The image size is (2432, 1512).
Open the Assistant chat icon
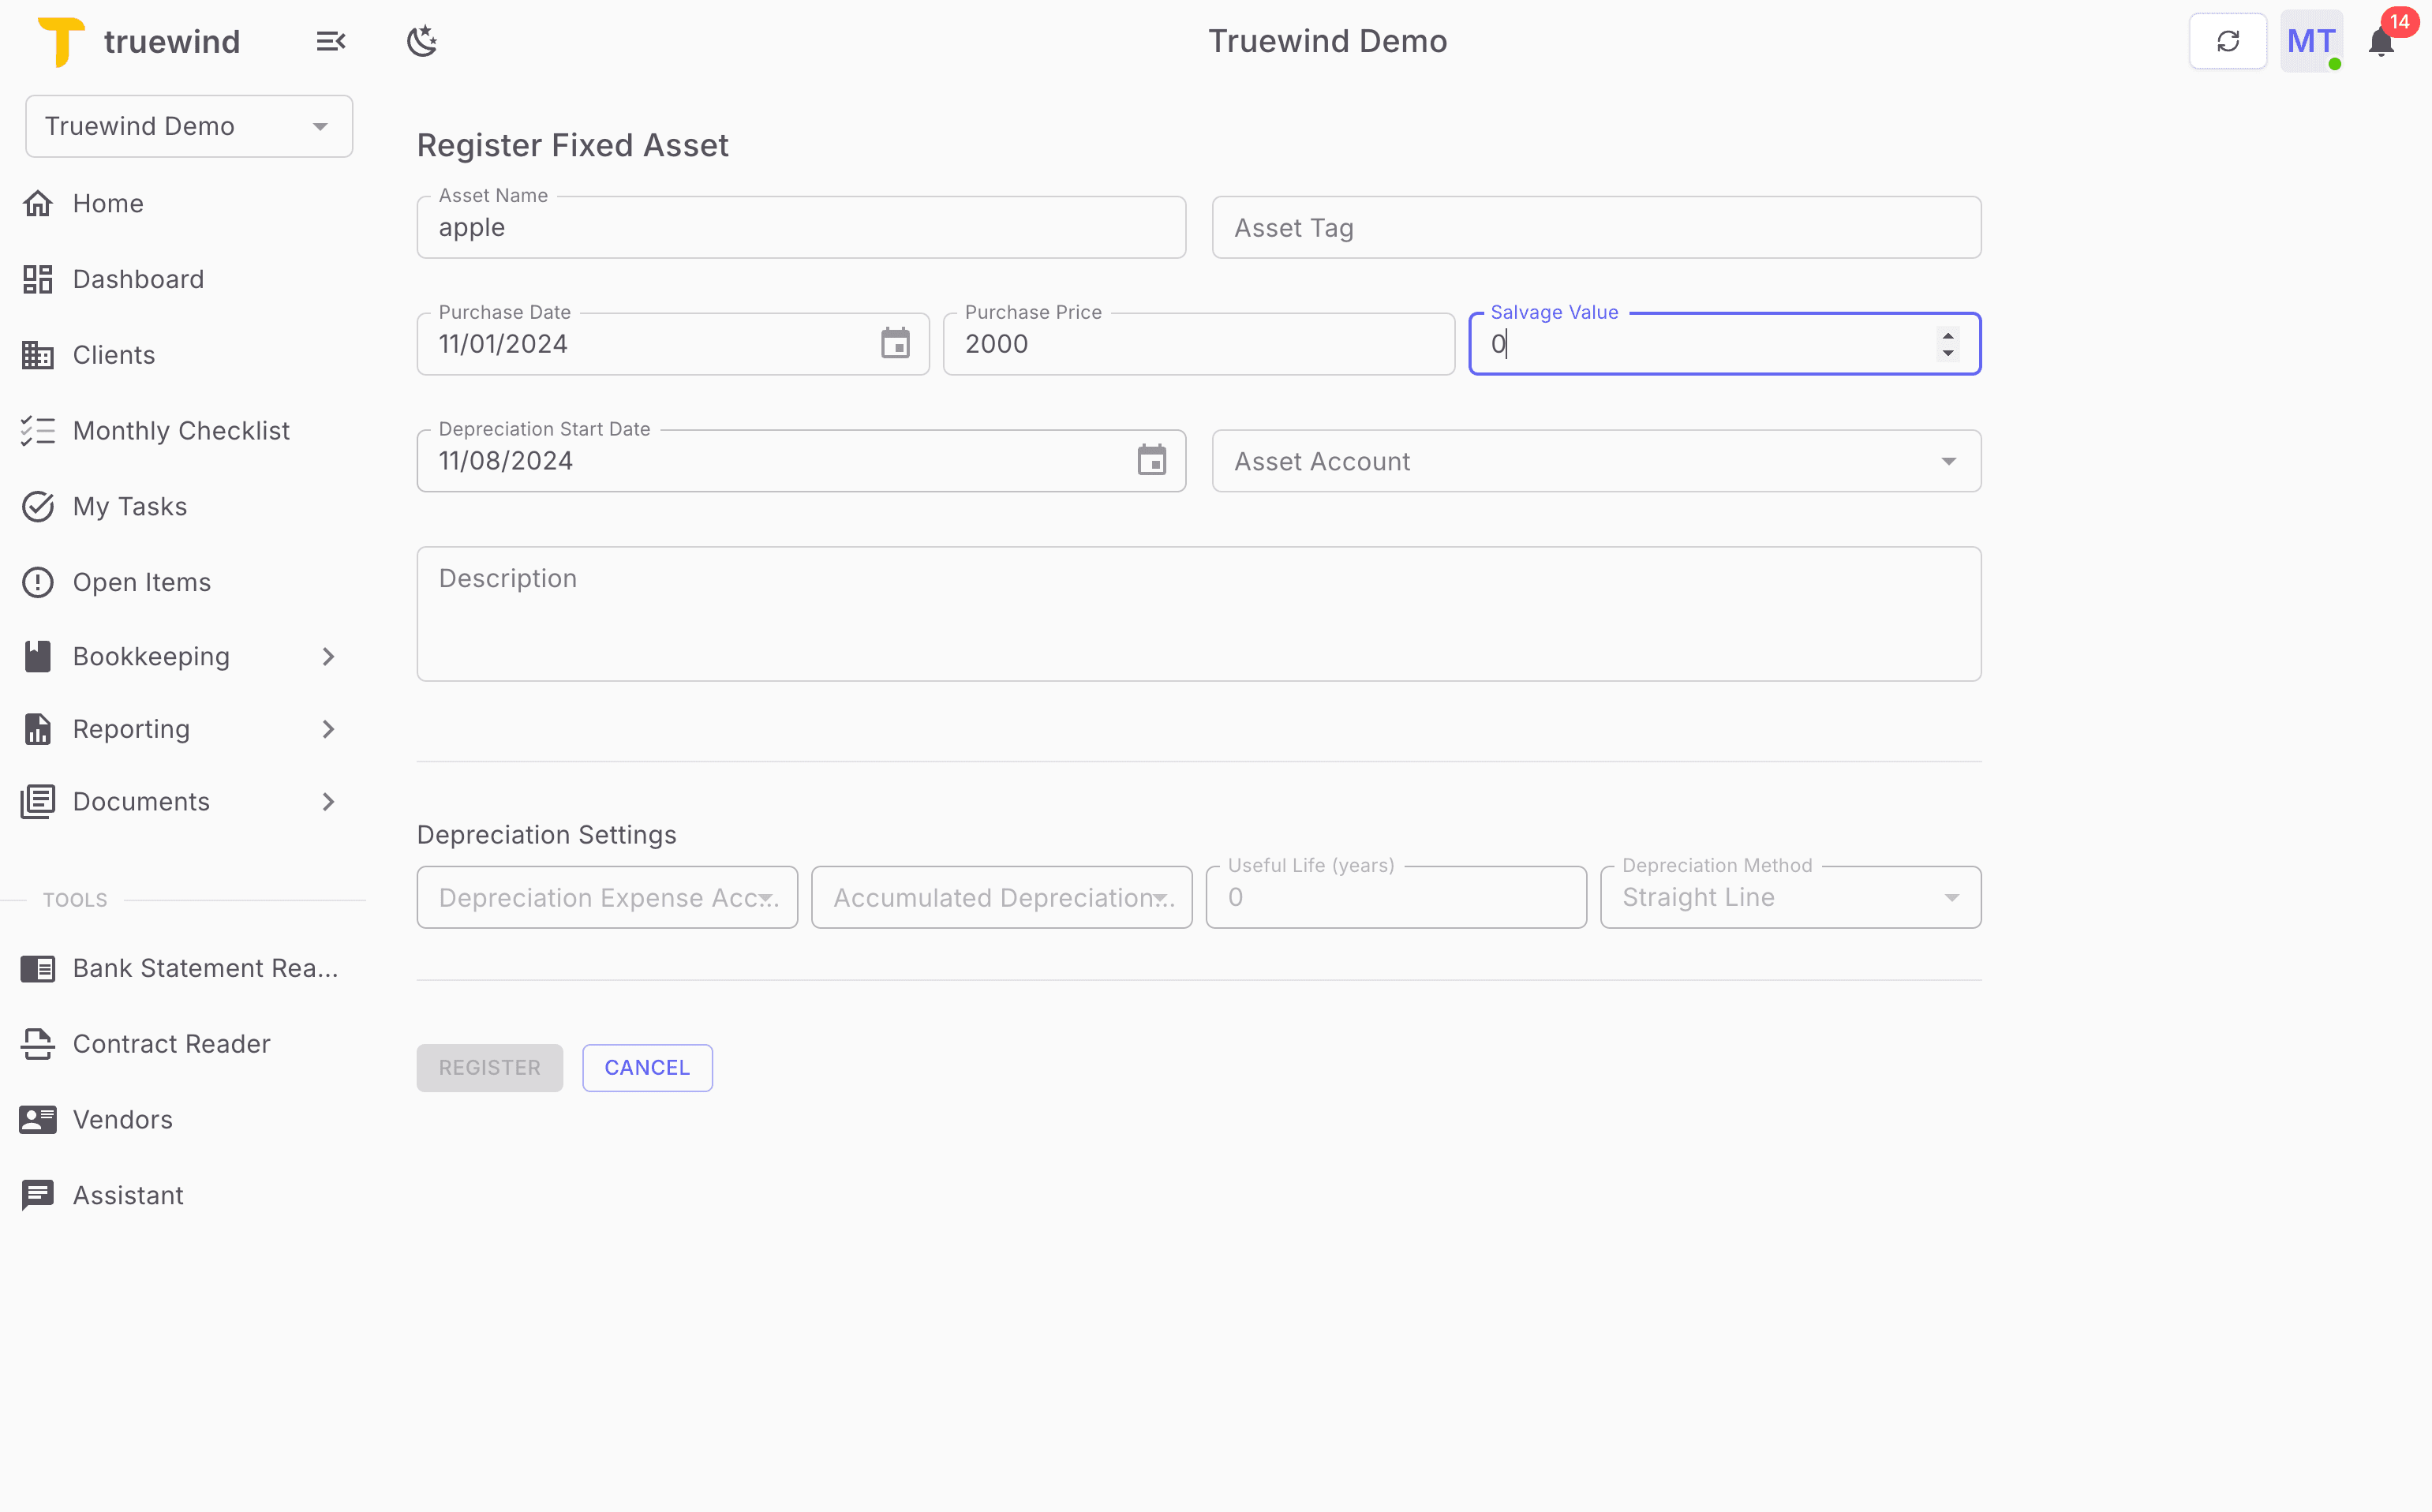pyautogui.click(x=38, y=1194)
